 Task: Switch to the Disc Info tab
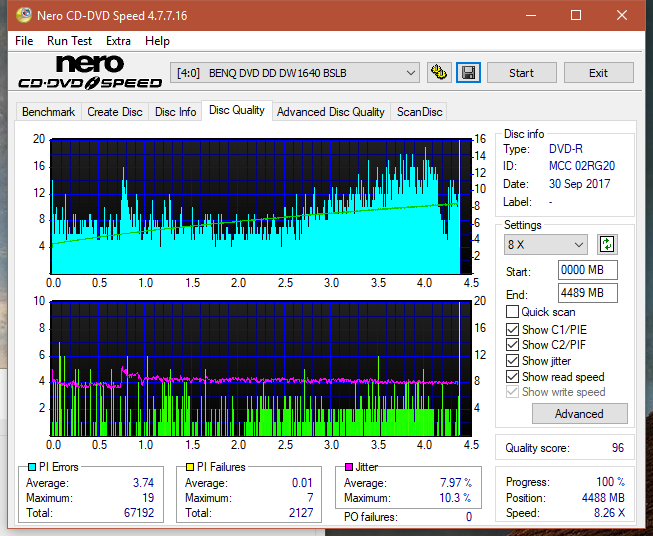(175, 112)
